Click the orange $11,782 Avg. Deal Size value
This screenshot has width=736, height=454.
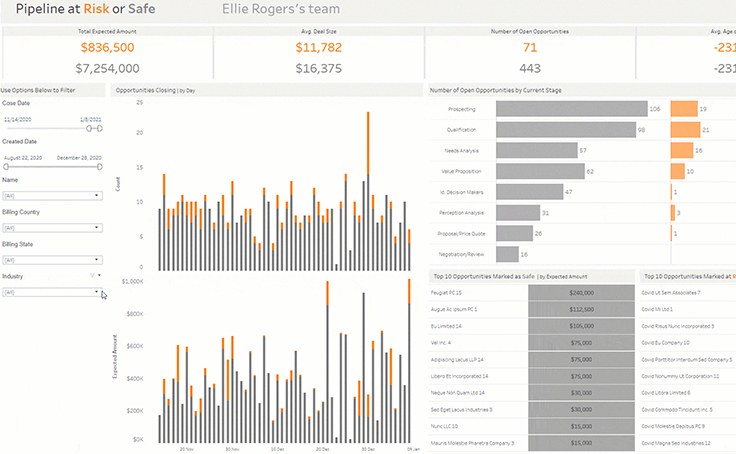tap(320, 48)
